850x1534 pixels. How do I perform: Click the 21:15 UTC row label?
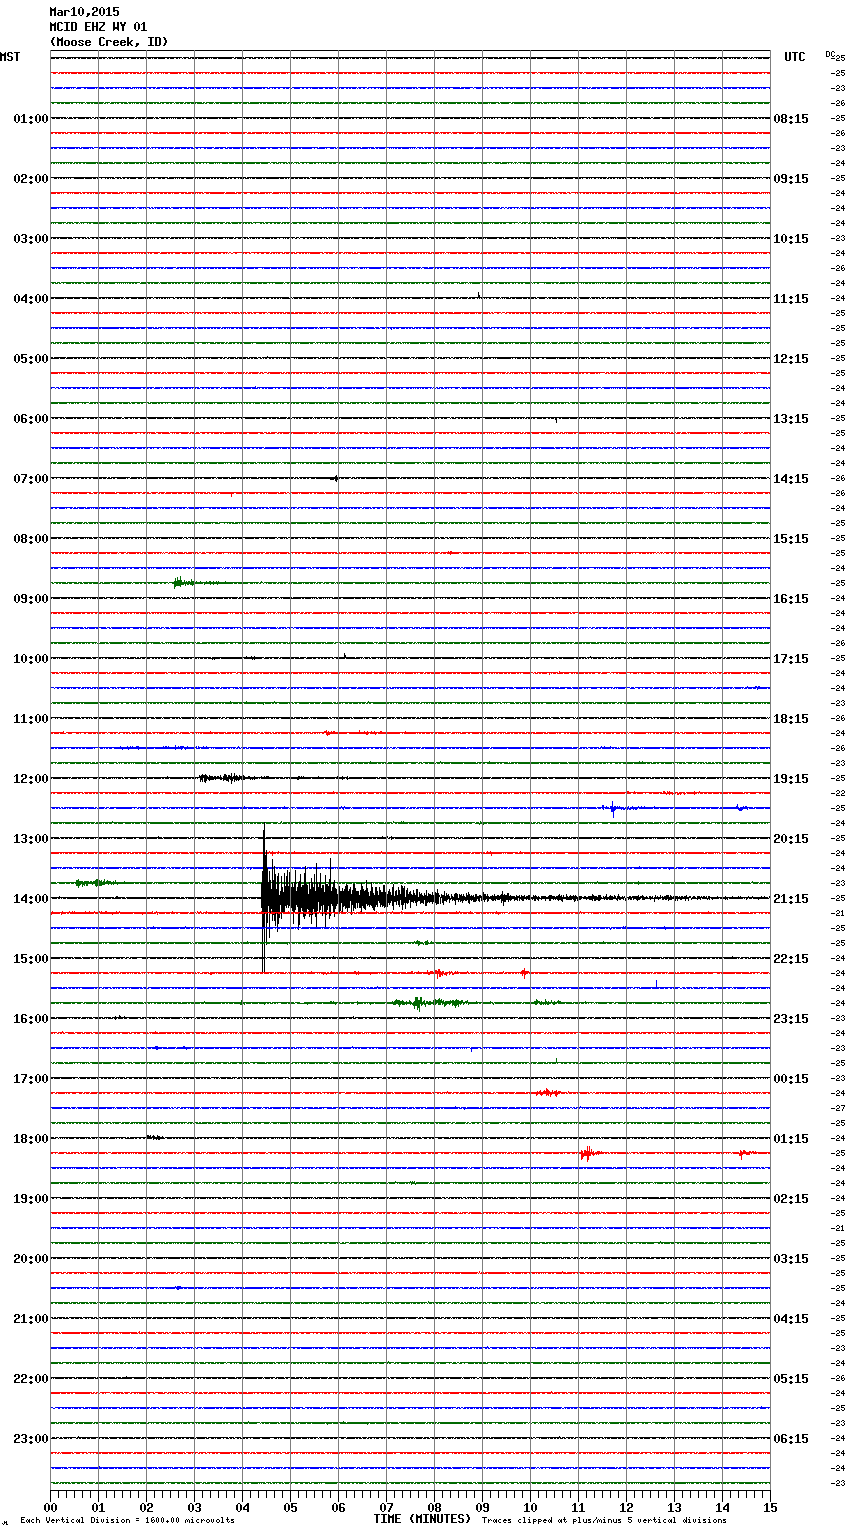[791, 899]
